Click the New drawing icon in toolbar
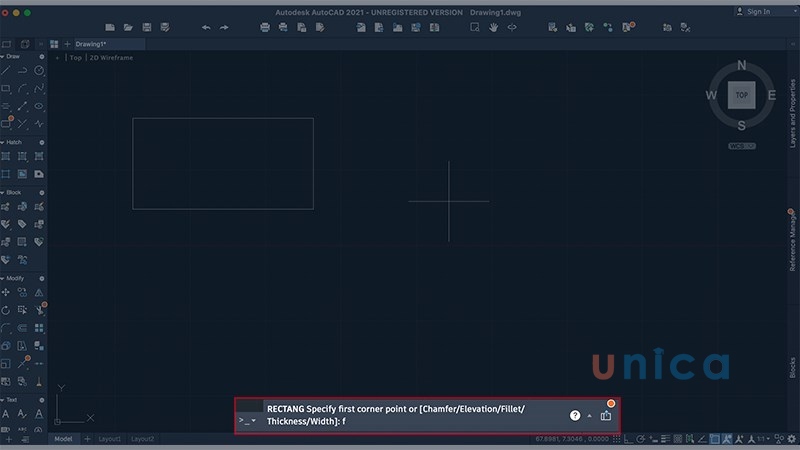The width and height of the screenshot is (800, 450). [110, 28]
